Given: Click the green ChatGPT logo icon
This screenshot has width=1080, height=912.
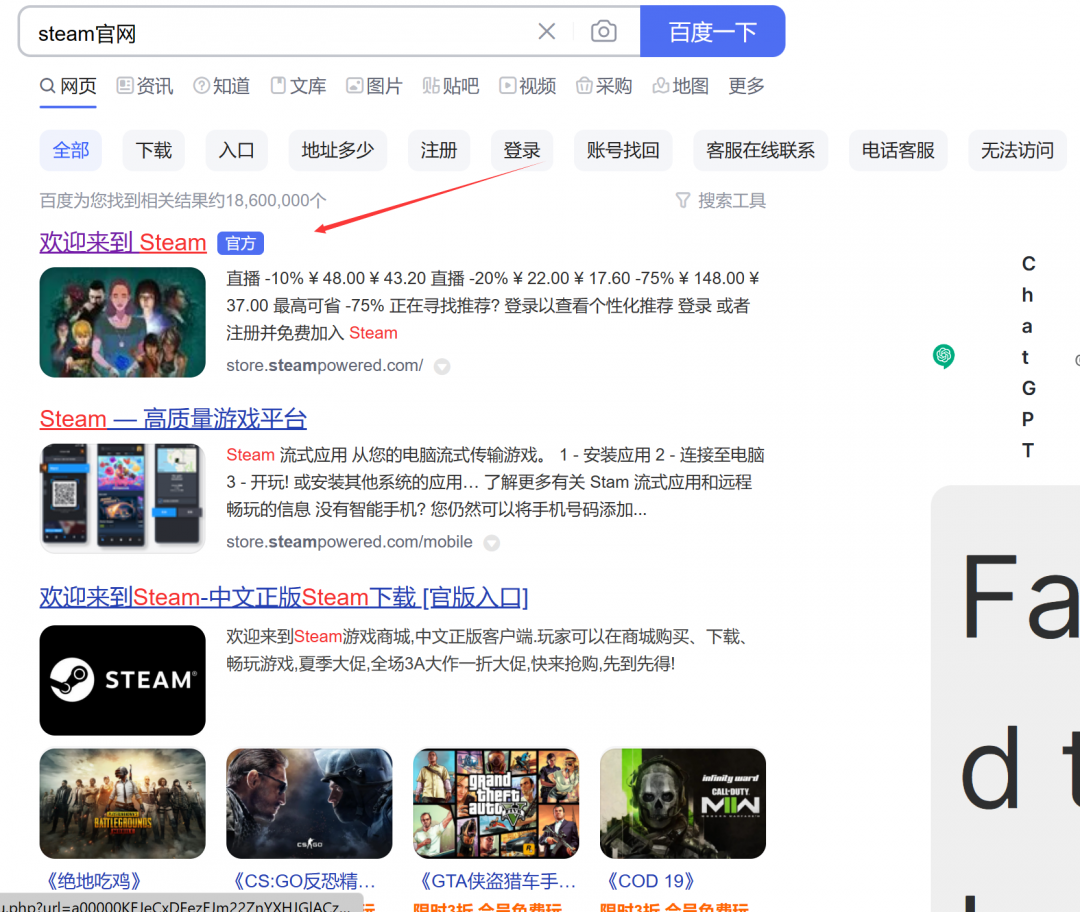Looking at the screenshot, I should coord(944,356).
